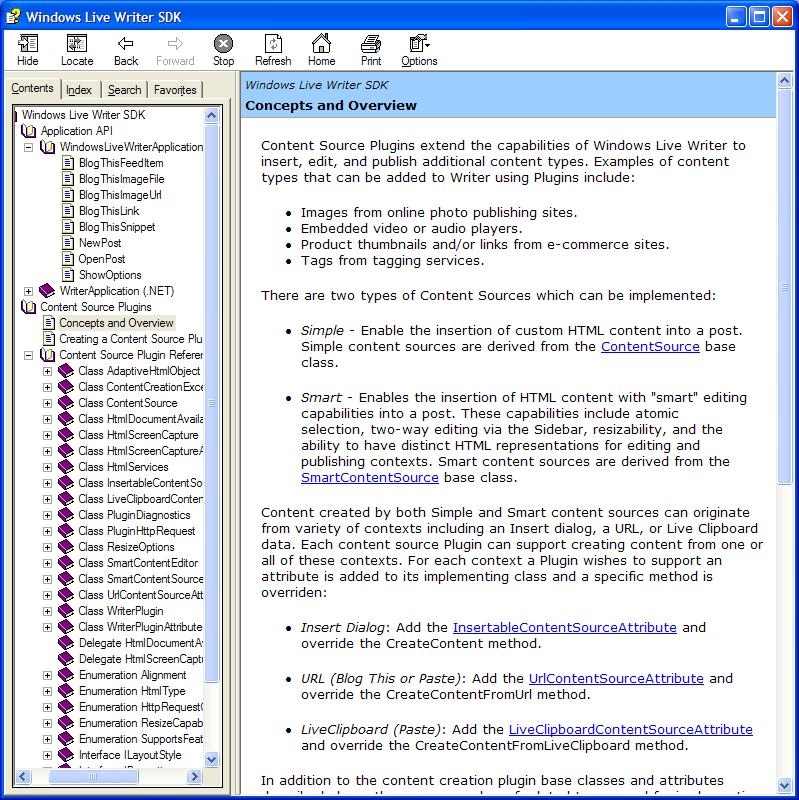Switch to the Contents tab
This screenshot has height=800, width=799.
[32, 88]
